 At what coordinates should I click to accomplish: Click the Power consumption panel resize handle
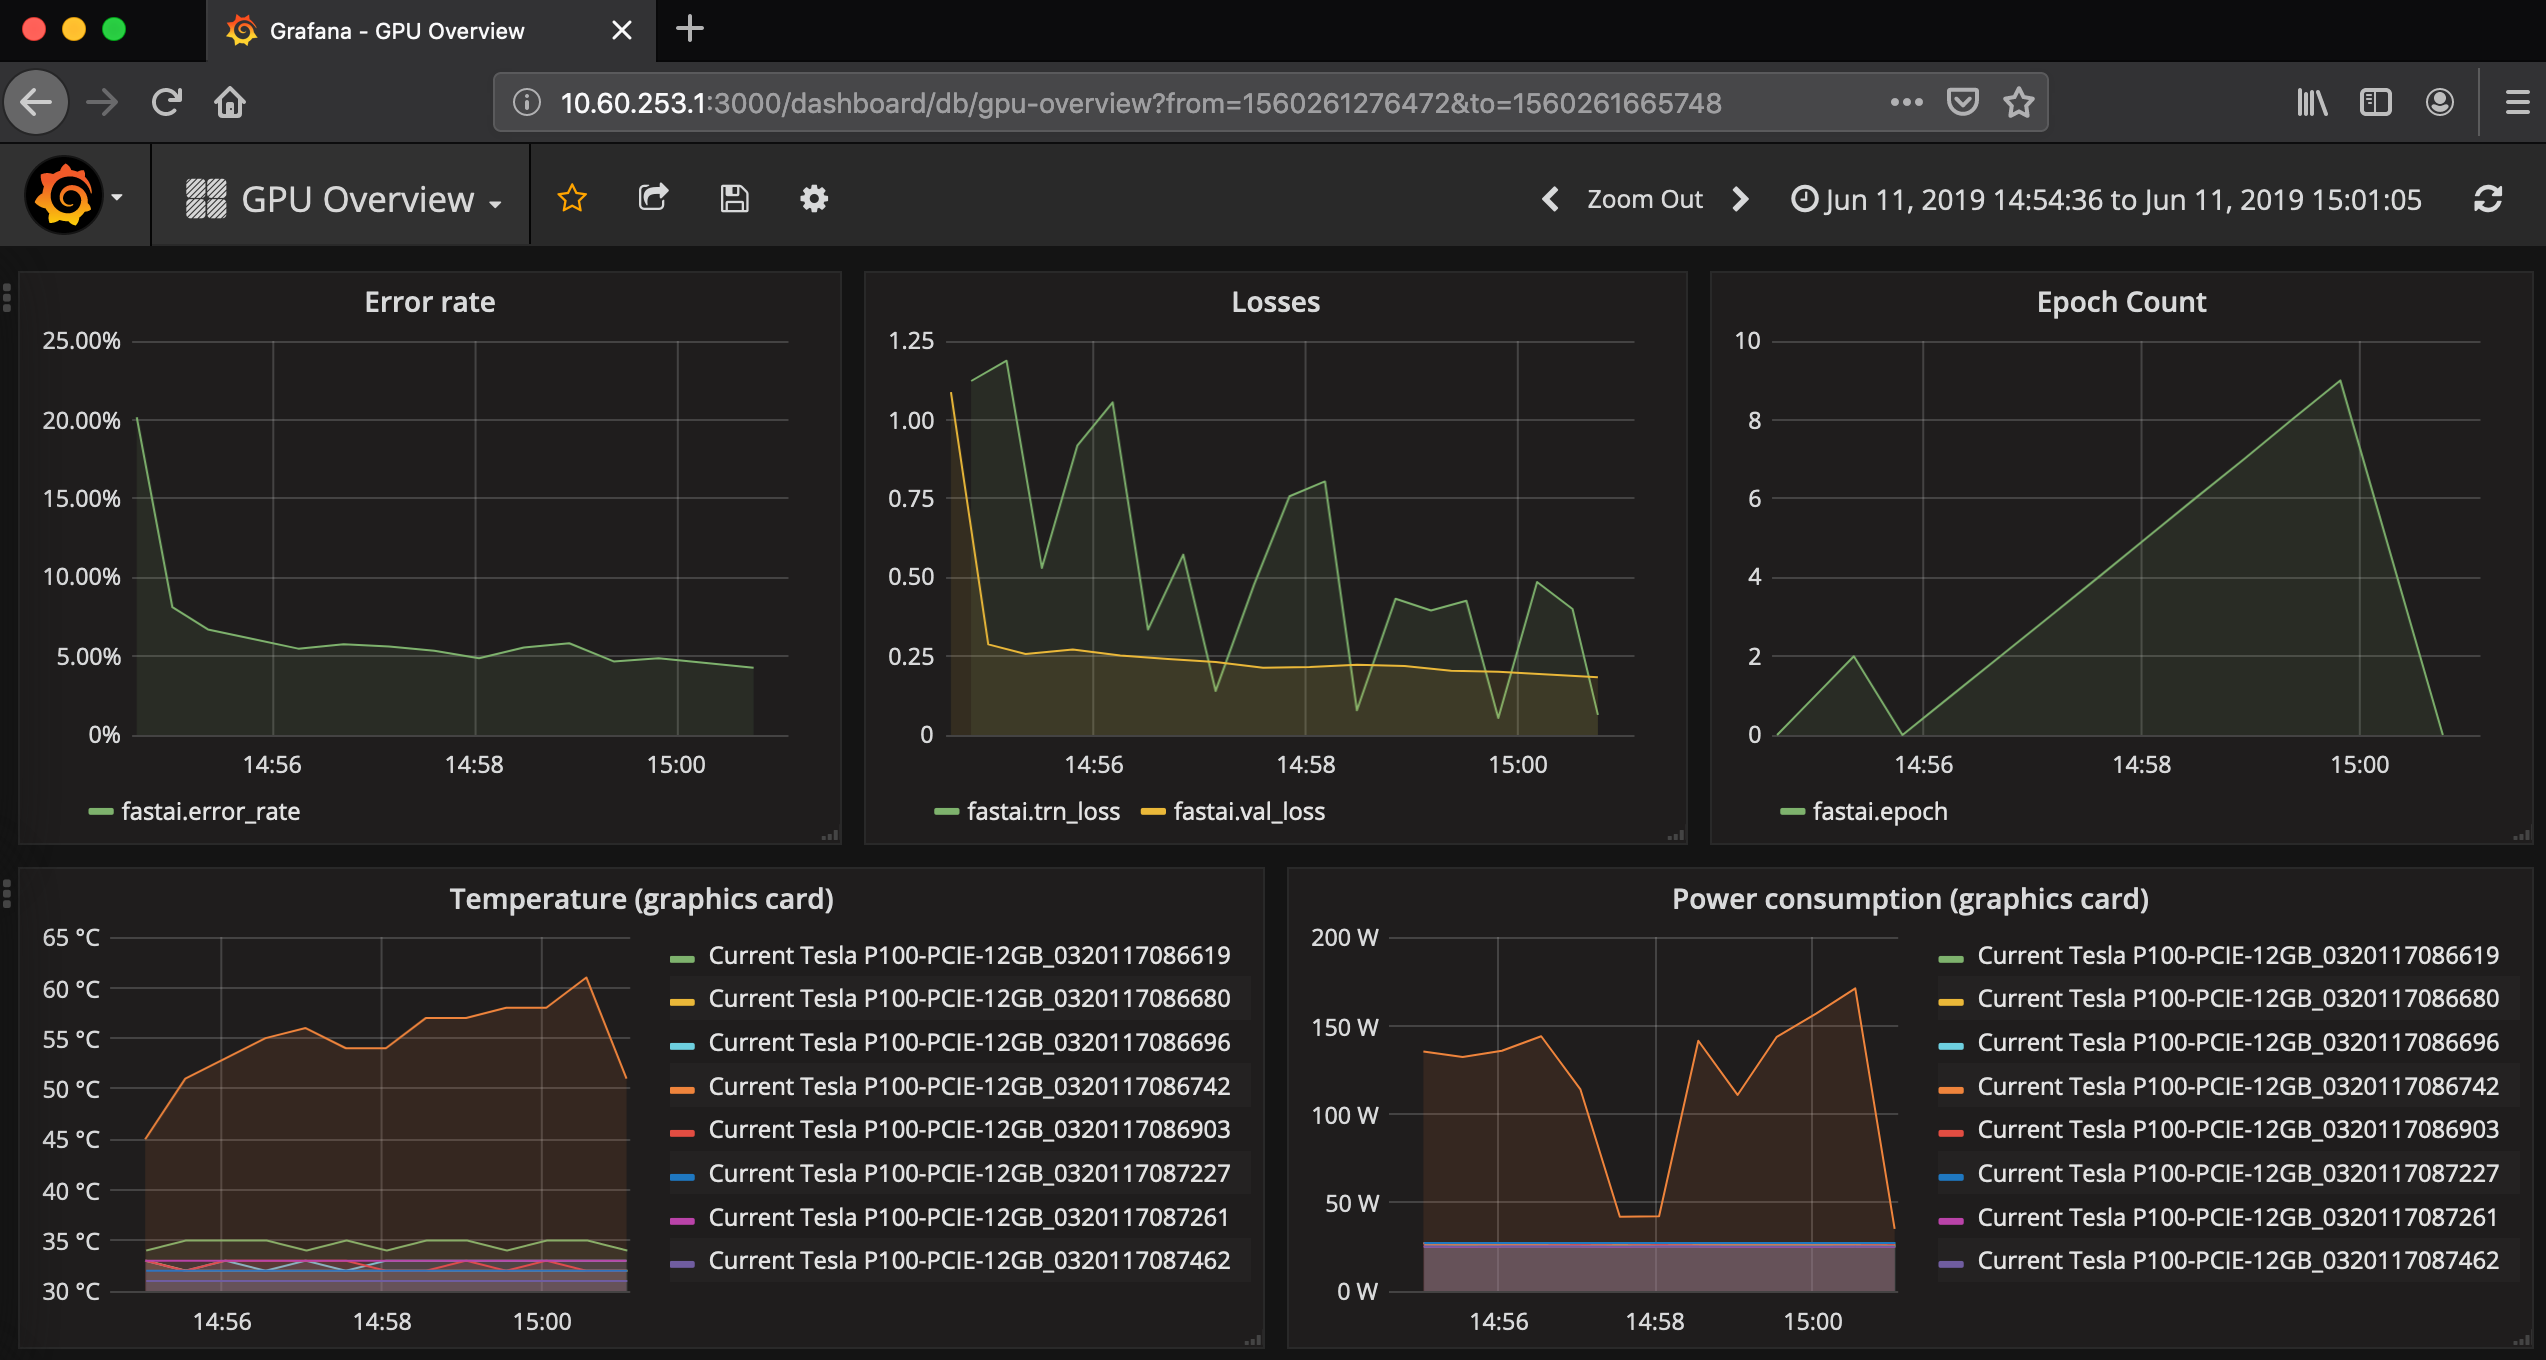2521,1340
